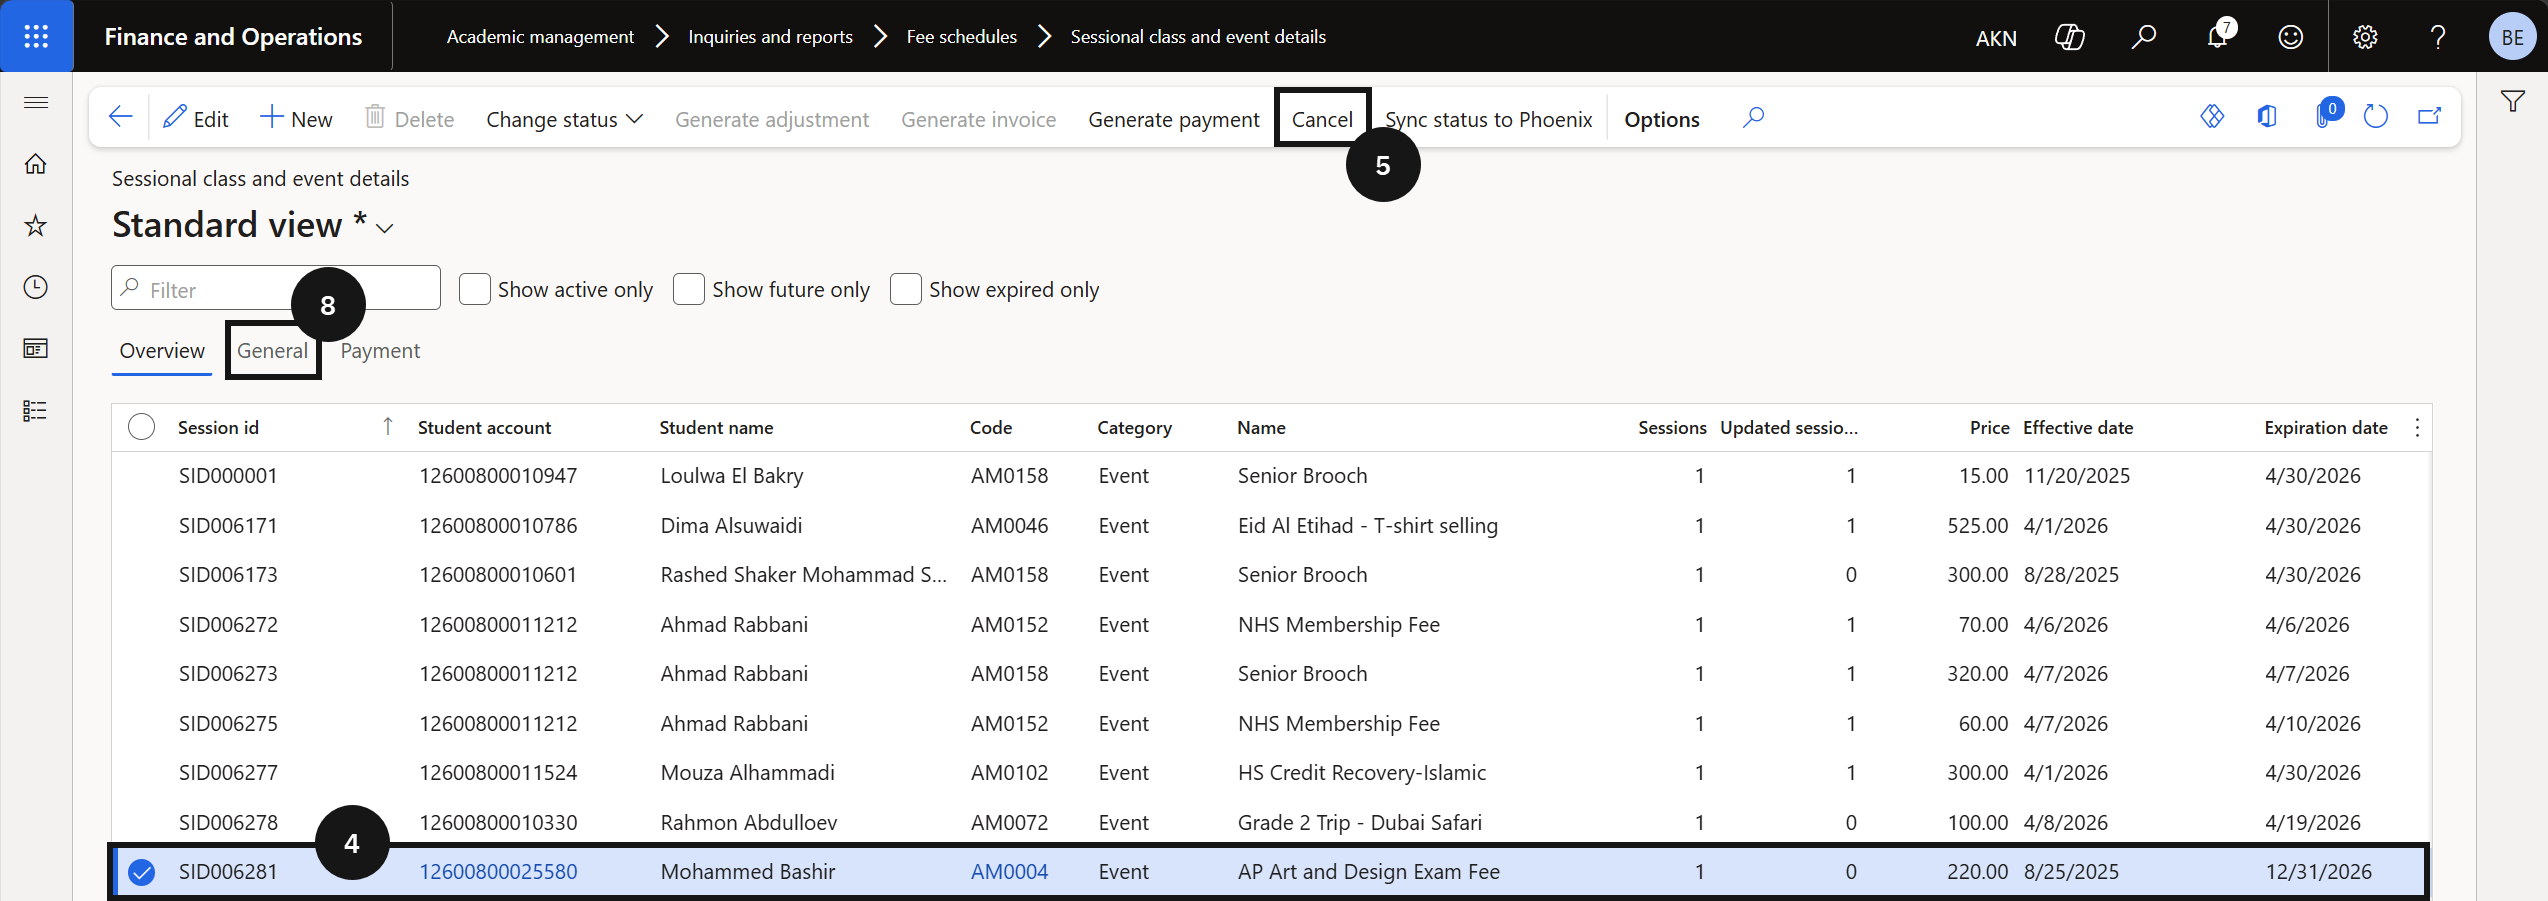Click the back arrow in the action pane
Screen dimensions: 2548x901
121,118
